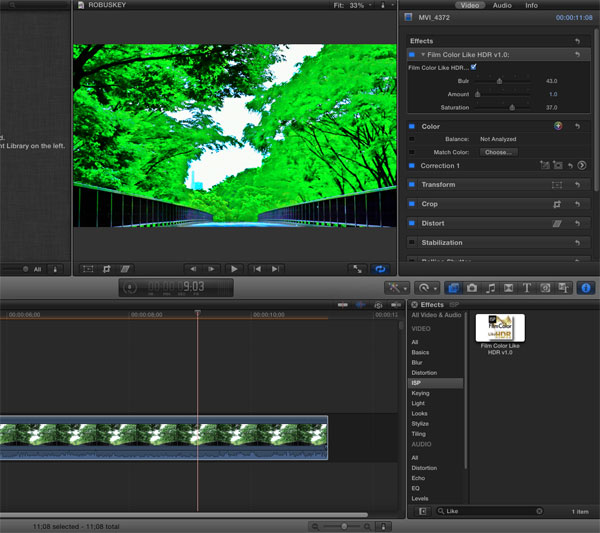Step back one frame

(x=193, y=269)
